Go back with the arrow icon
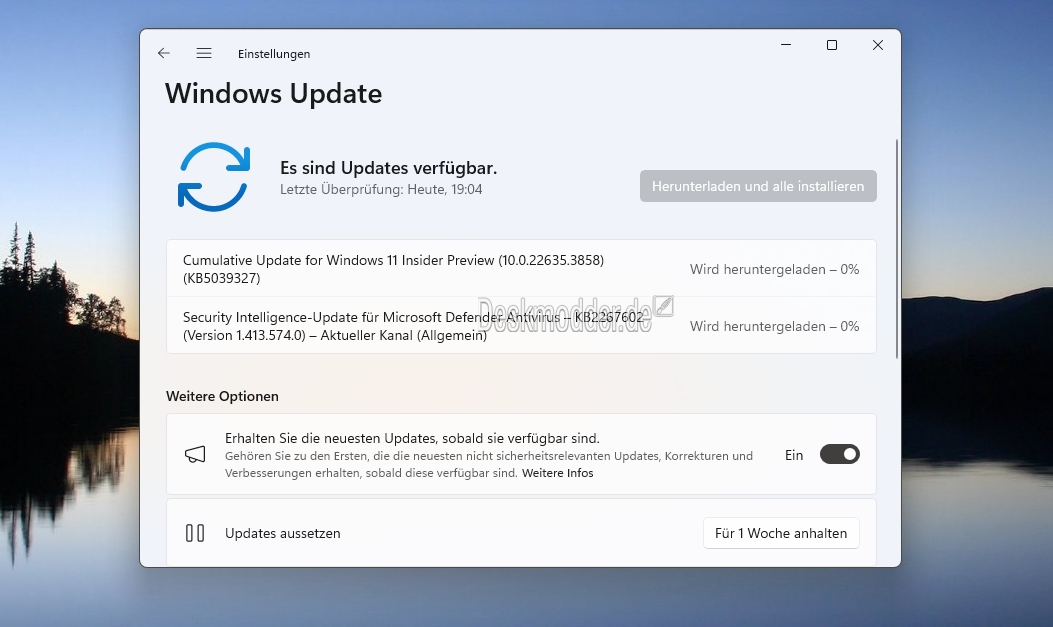This screenshot has height=627, width=1053. (164, 53)
